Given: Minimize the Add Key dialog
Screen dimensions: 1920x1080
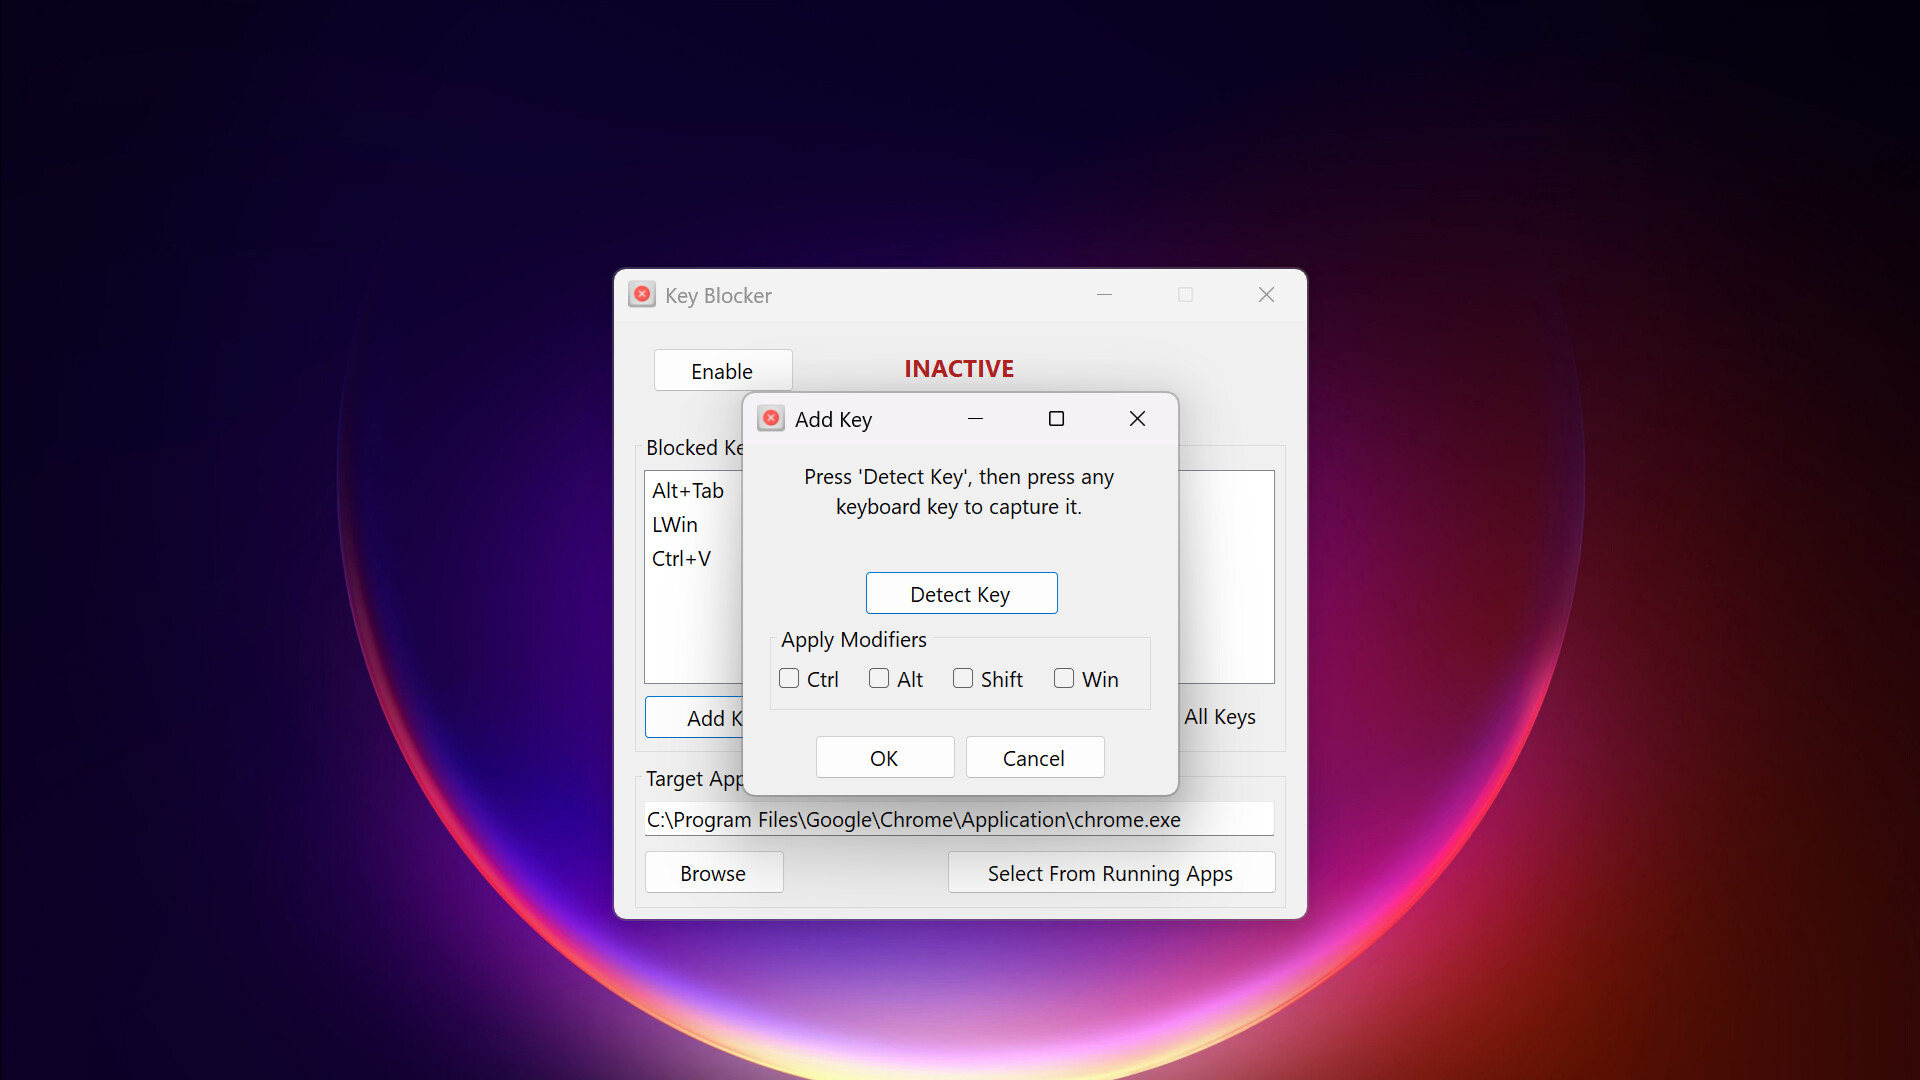Looking at the screenshot, I should pyautogui.click(x=975, y=418).
